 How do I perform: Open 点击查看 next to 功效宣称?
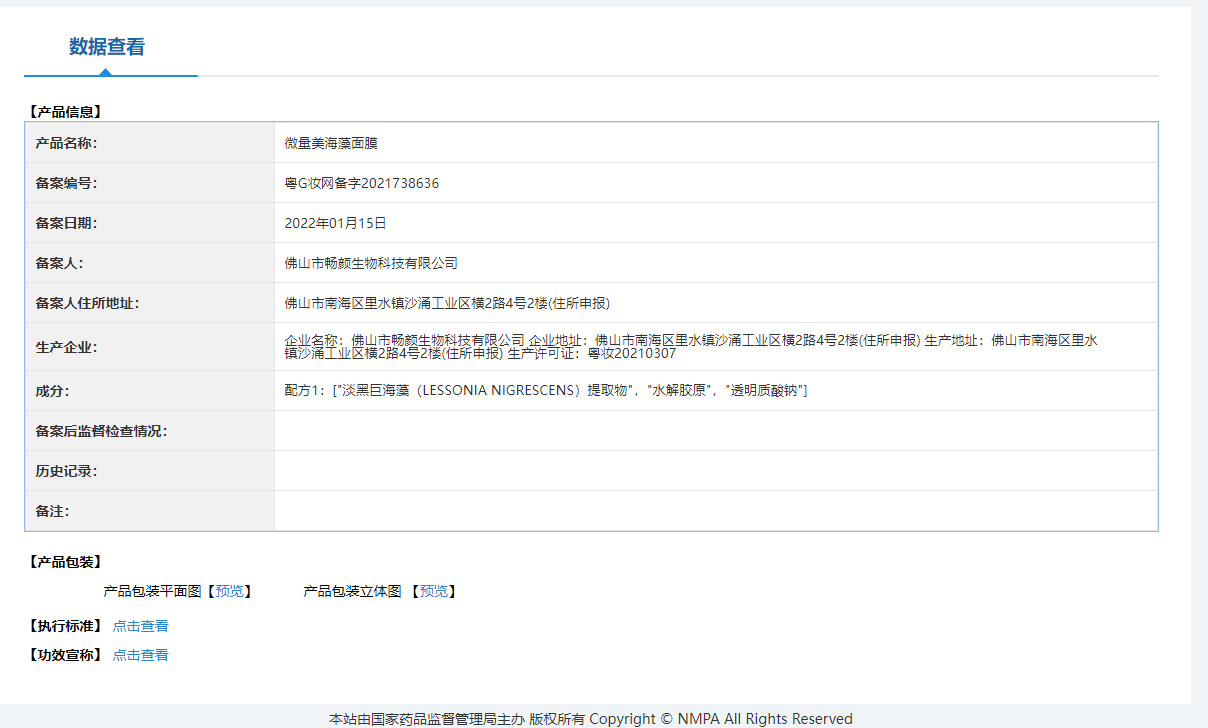tap(140, 655)
